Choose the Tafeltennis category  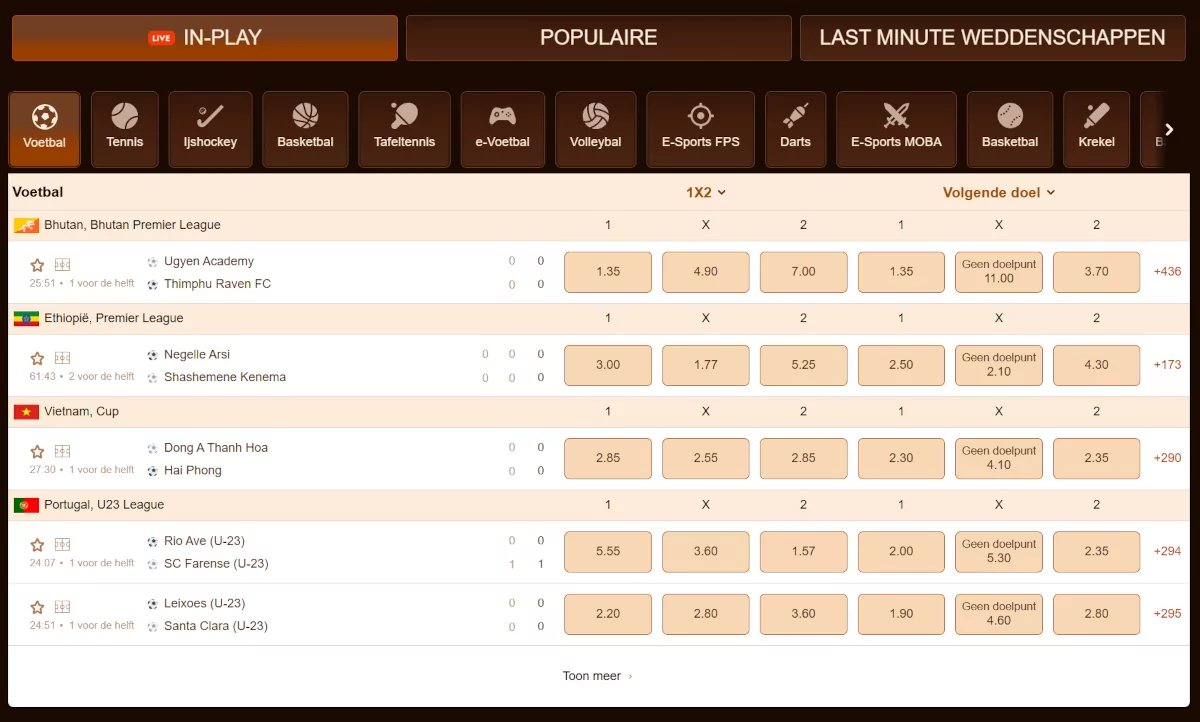pyautogui.click(x=404, y=129)
